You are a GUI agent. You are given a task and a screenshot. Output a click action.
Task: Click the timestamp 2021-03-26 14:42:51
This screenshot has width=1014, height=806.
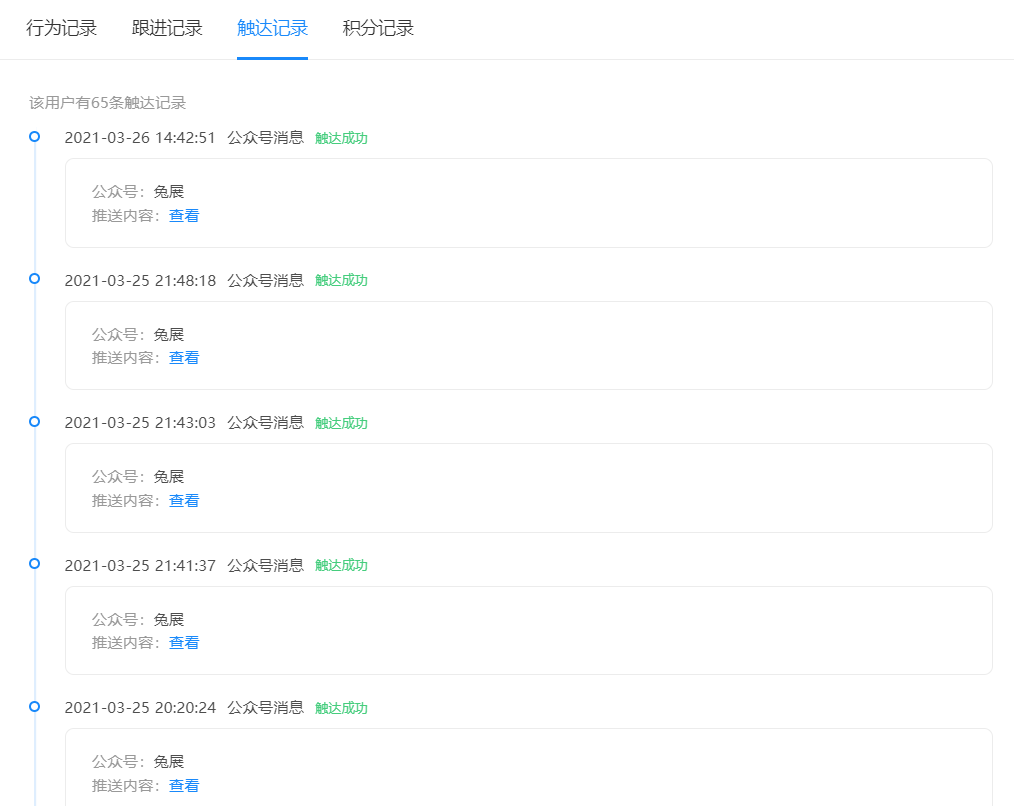(x=140, y=138)
